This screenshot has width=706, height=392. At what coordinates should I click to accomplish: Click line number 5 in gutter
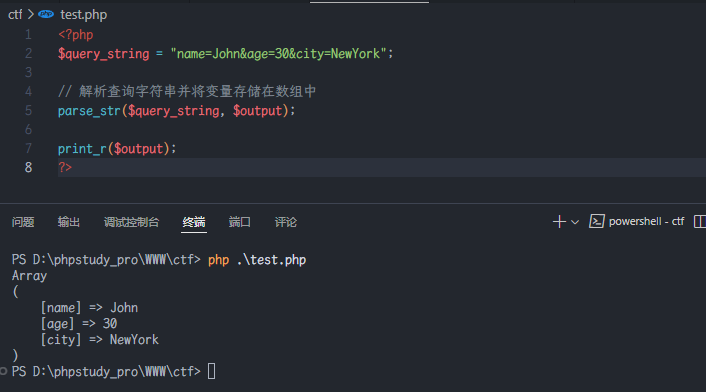(x=28, y=110)
